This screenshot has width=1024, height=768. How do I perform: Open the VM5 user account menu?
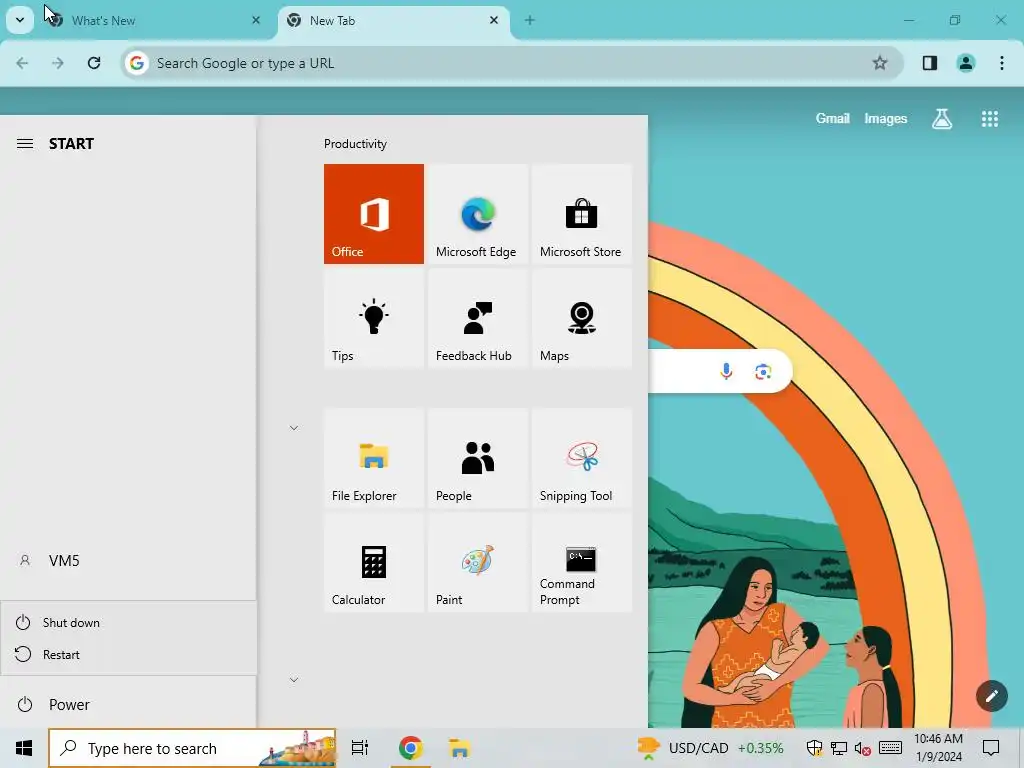[x=129, y=560]
